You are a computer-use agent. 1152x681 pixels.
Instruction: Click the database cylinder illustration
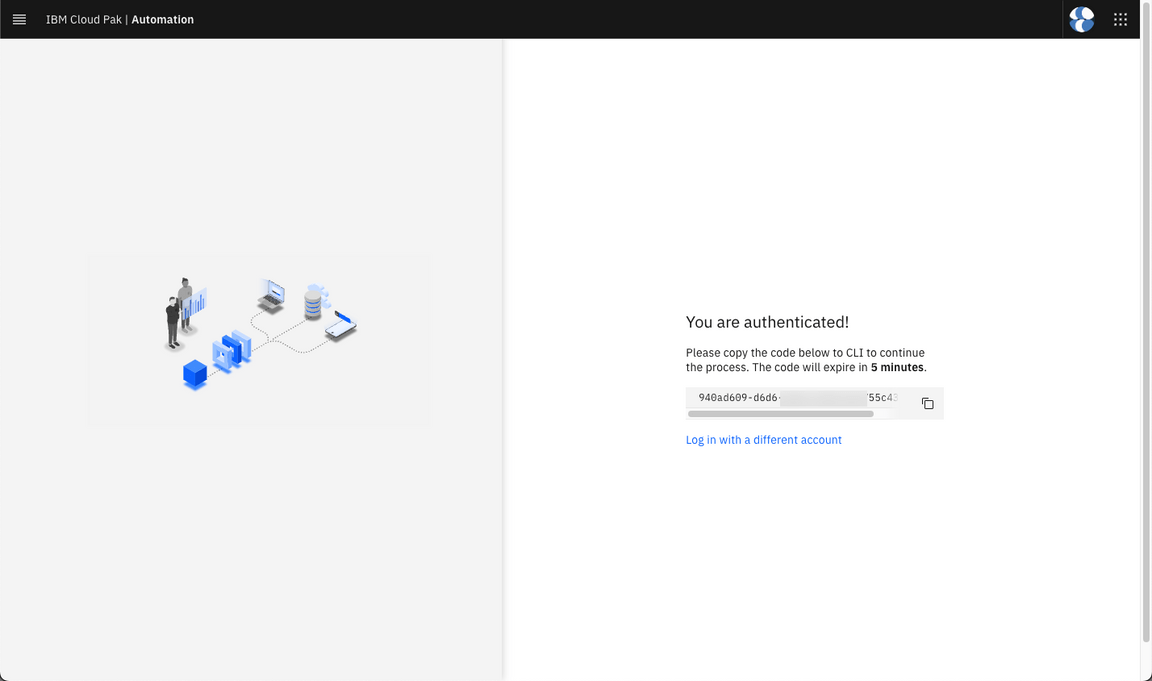(315, 301)
